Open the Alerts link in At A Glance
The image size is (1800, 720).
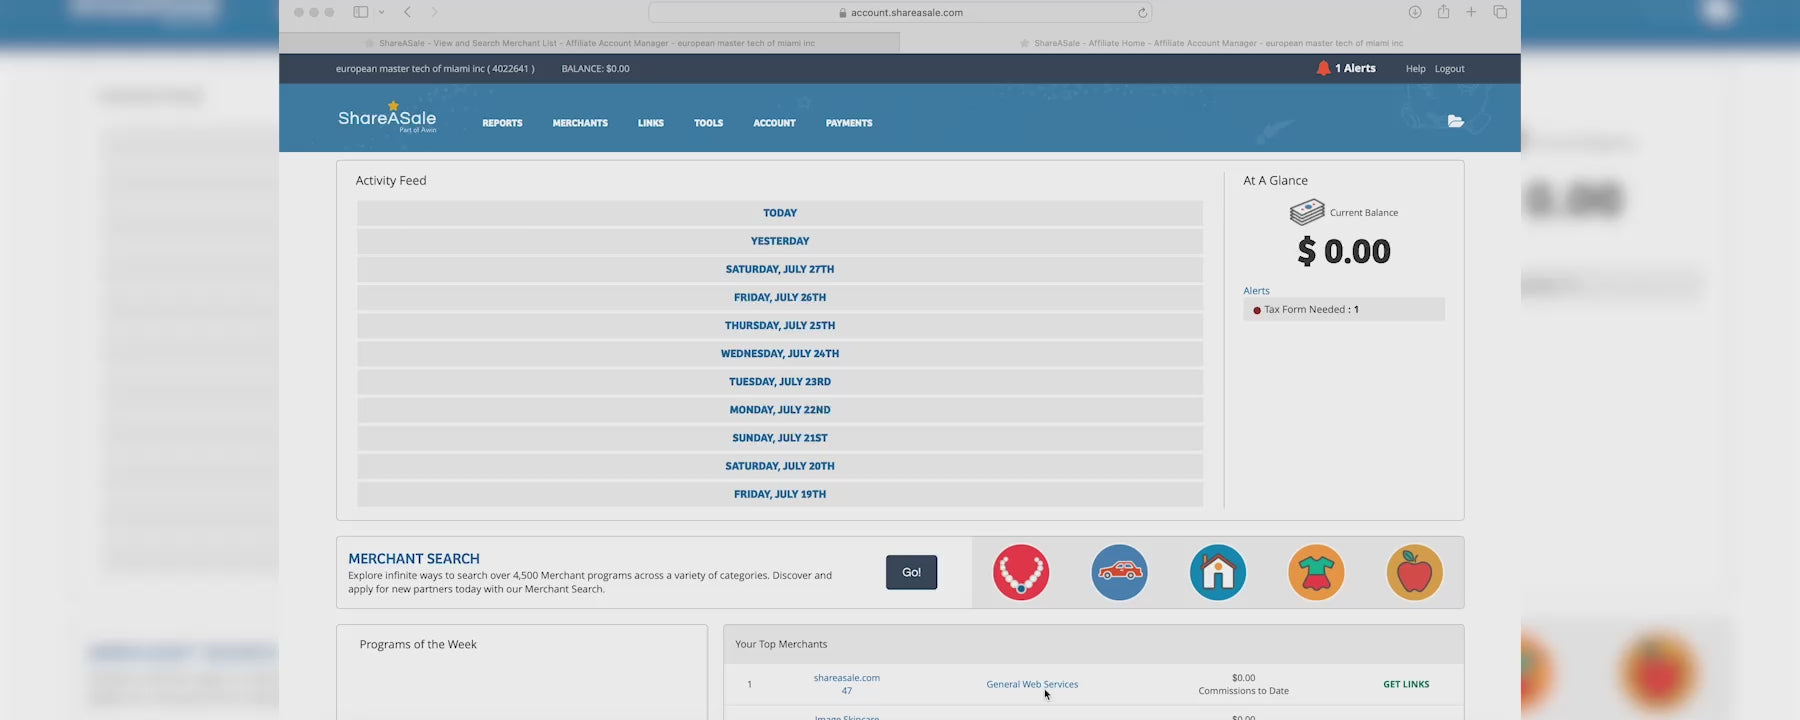tap(1256, 291)
